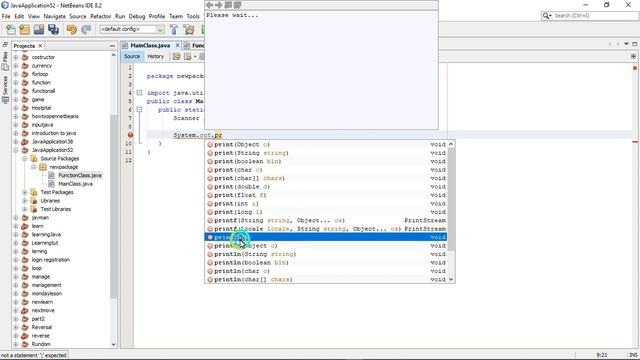The image size is (640, 360).
Task: Collapse the code fold at line 6
Action: click(139, 110)
